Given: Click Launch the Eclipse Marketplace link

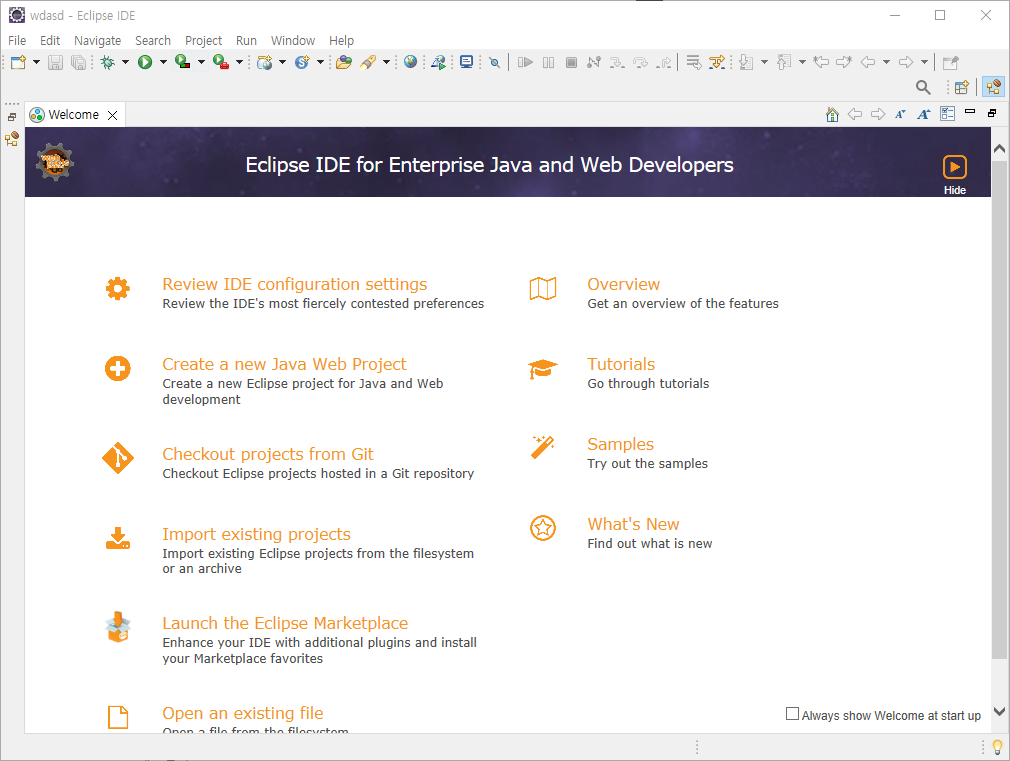Looking at the screenshot, I should coord(285,623).
